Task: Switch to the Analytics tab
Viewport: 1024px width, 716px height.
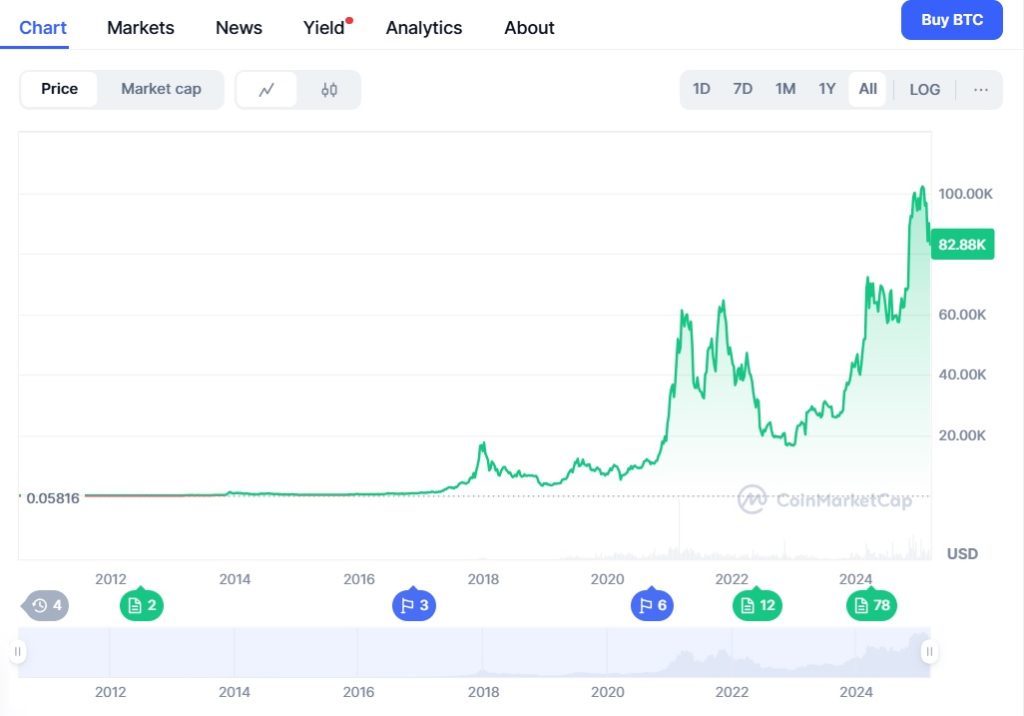Action: click(424, 27)
